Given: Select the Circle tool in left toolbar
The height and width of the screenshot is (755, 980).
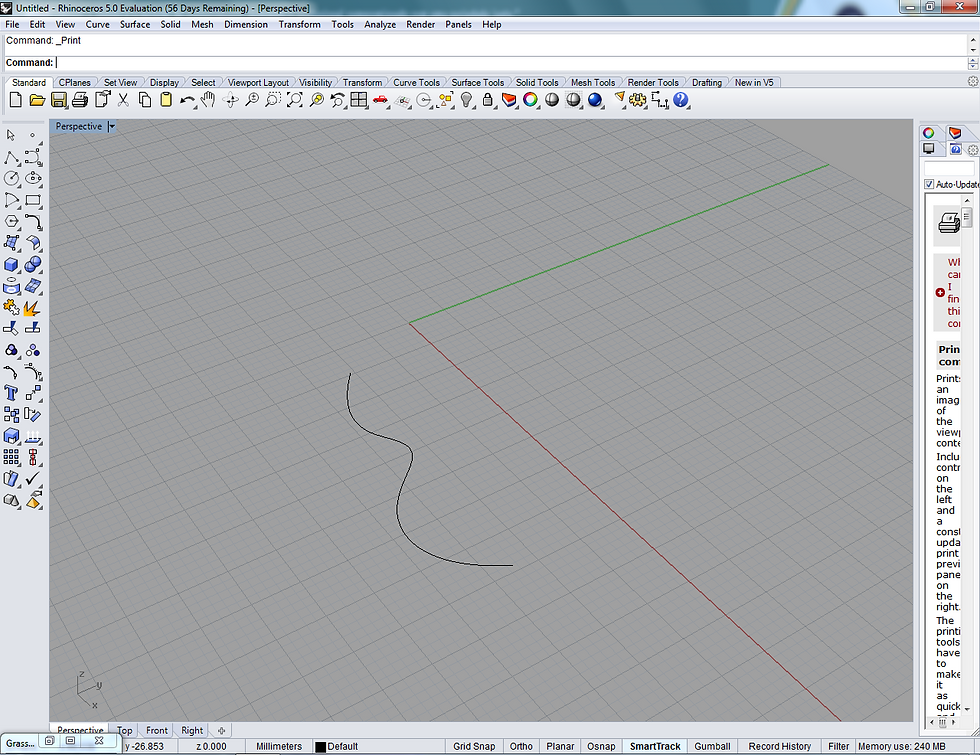Looking at the screenshot, I should 11,178.
